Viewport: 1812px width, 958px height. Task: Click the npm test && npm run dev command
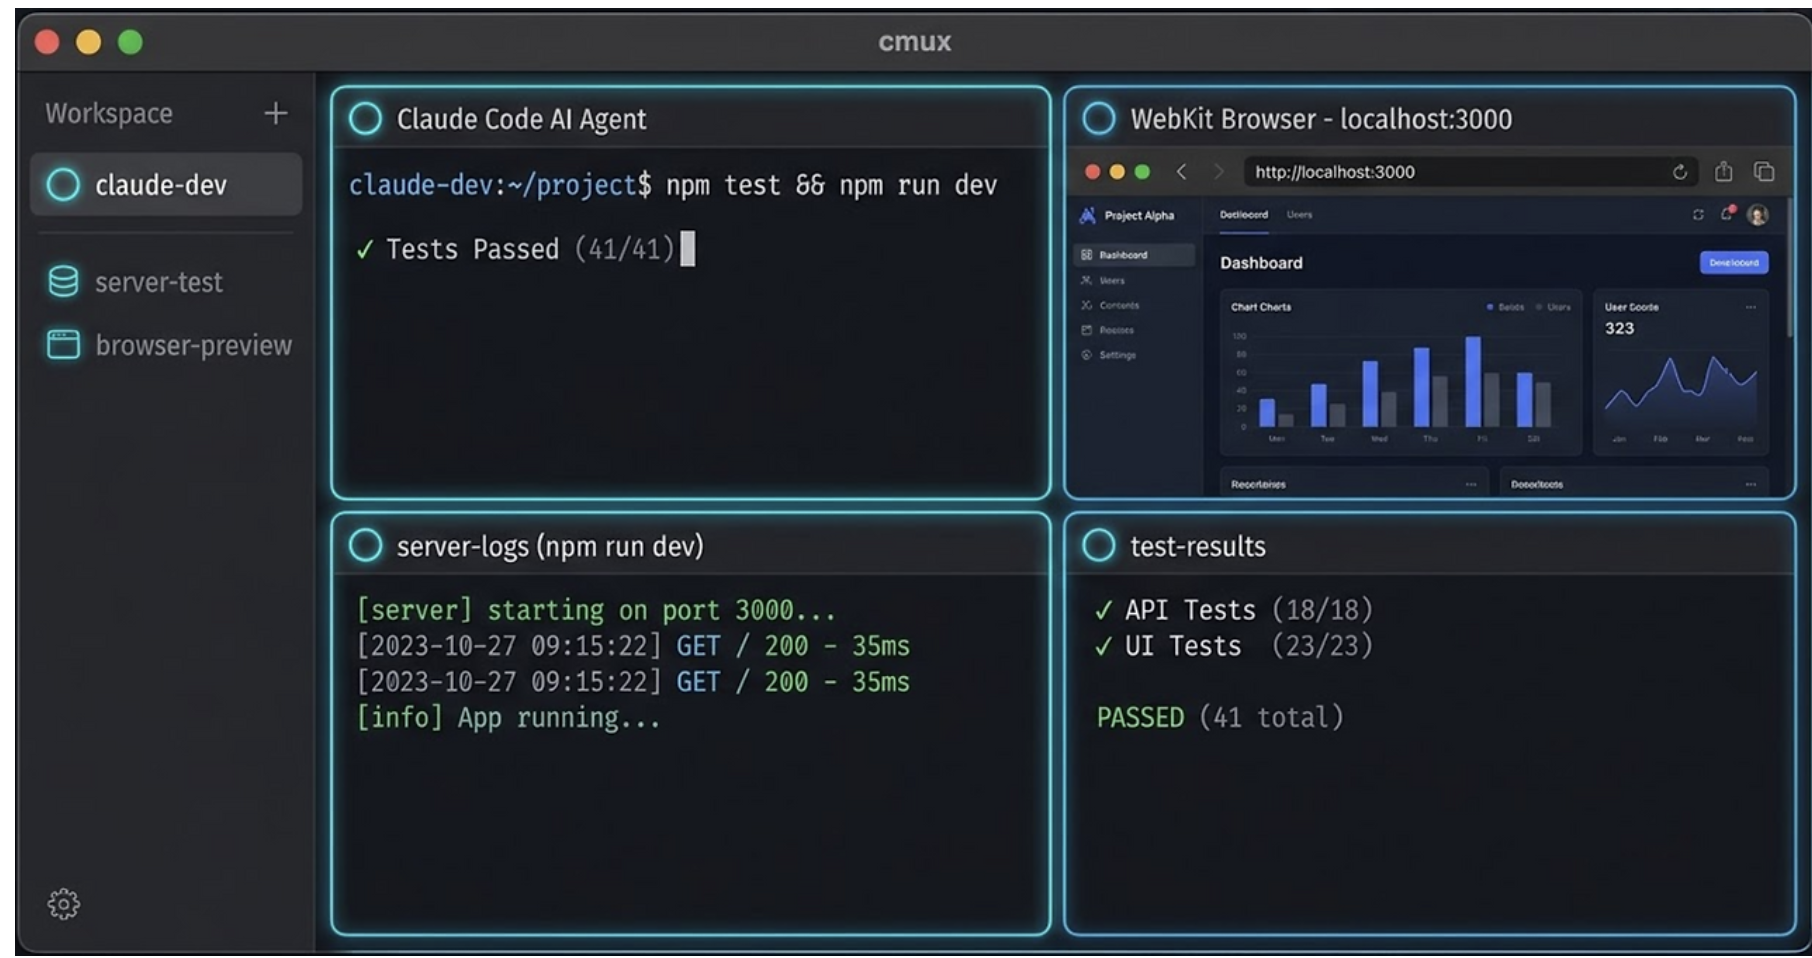pyautogui.click(x=831, y=185)
